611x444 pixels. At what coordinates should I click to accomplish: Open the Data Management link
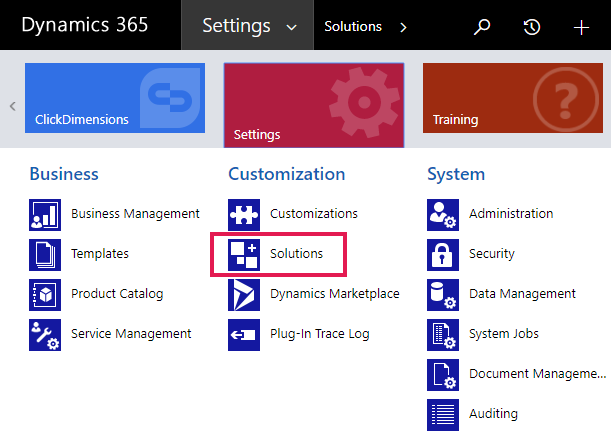(522, 294)
